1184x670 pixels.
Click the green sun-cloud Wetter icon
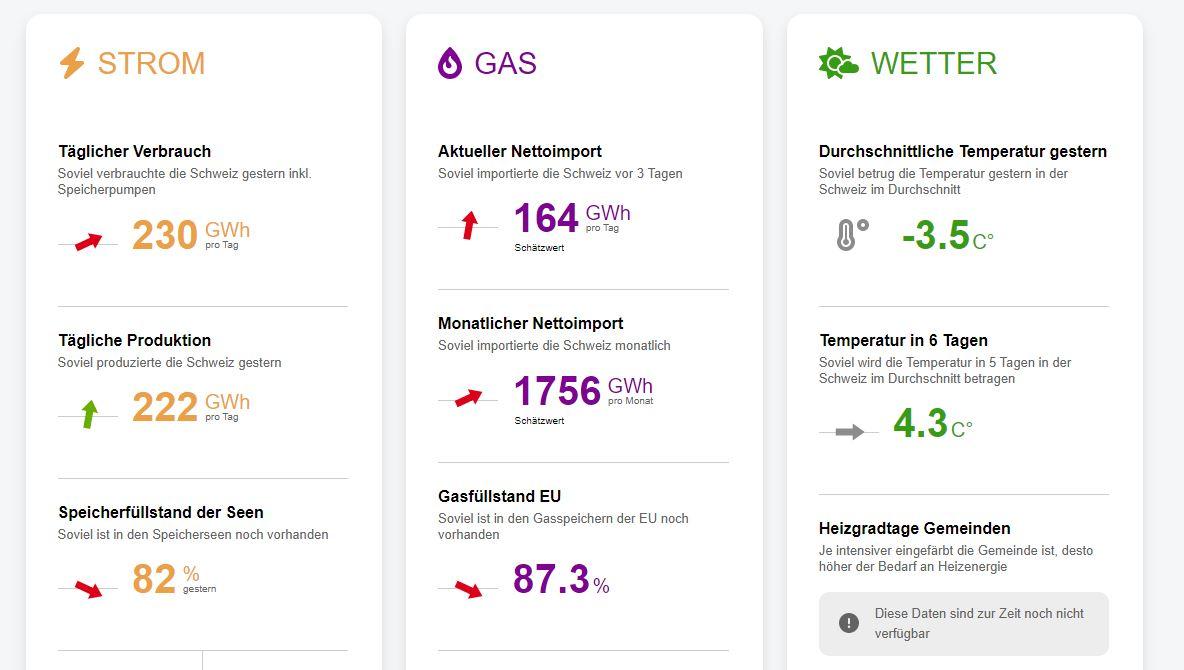pos(838,63)
